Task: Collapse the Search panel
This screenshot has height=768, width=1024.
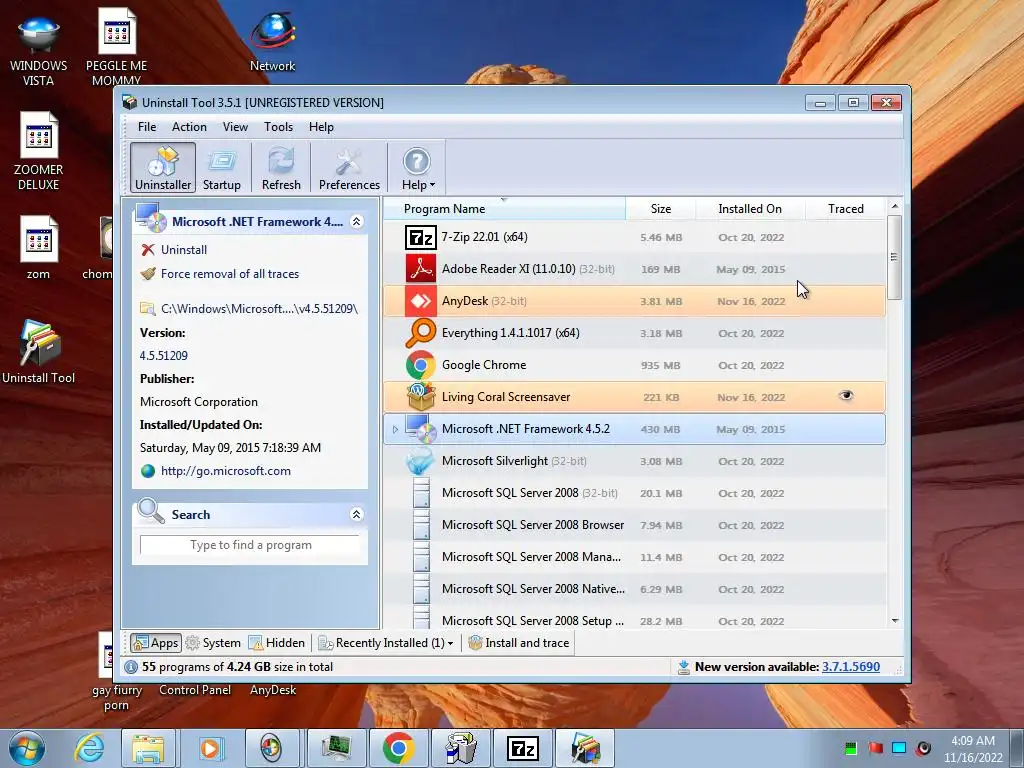Action: click(357, 514)
